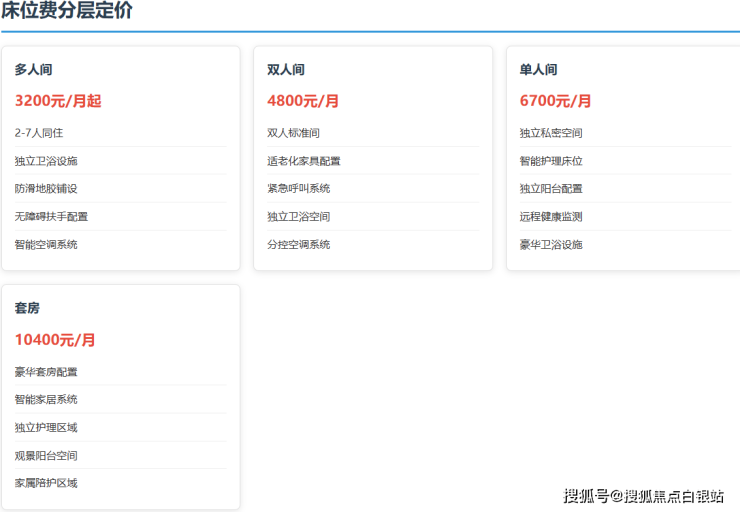The image size is (740, 512).
Task: Open the 套房 card title
Action: coord(27,309)
